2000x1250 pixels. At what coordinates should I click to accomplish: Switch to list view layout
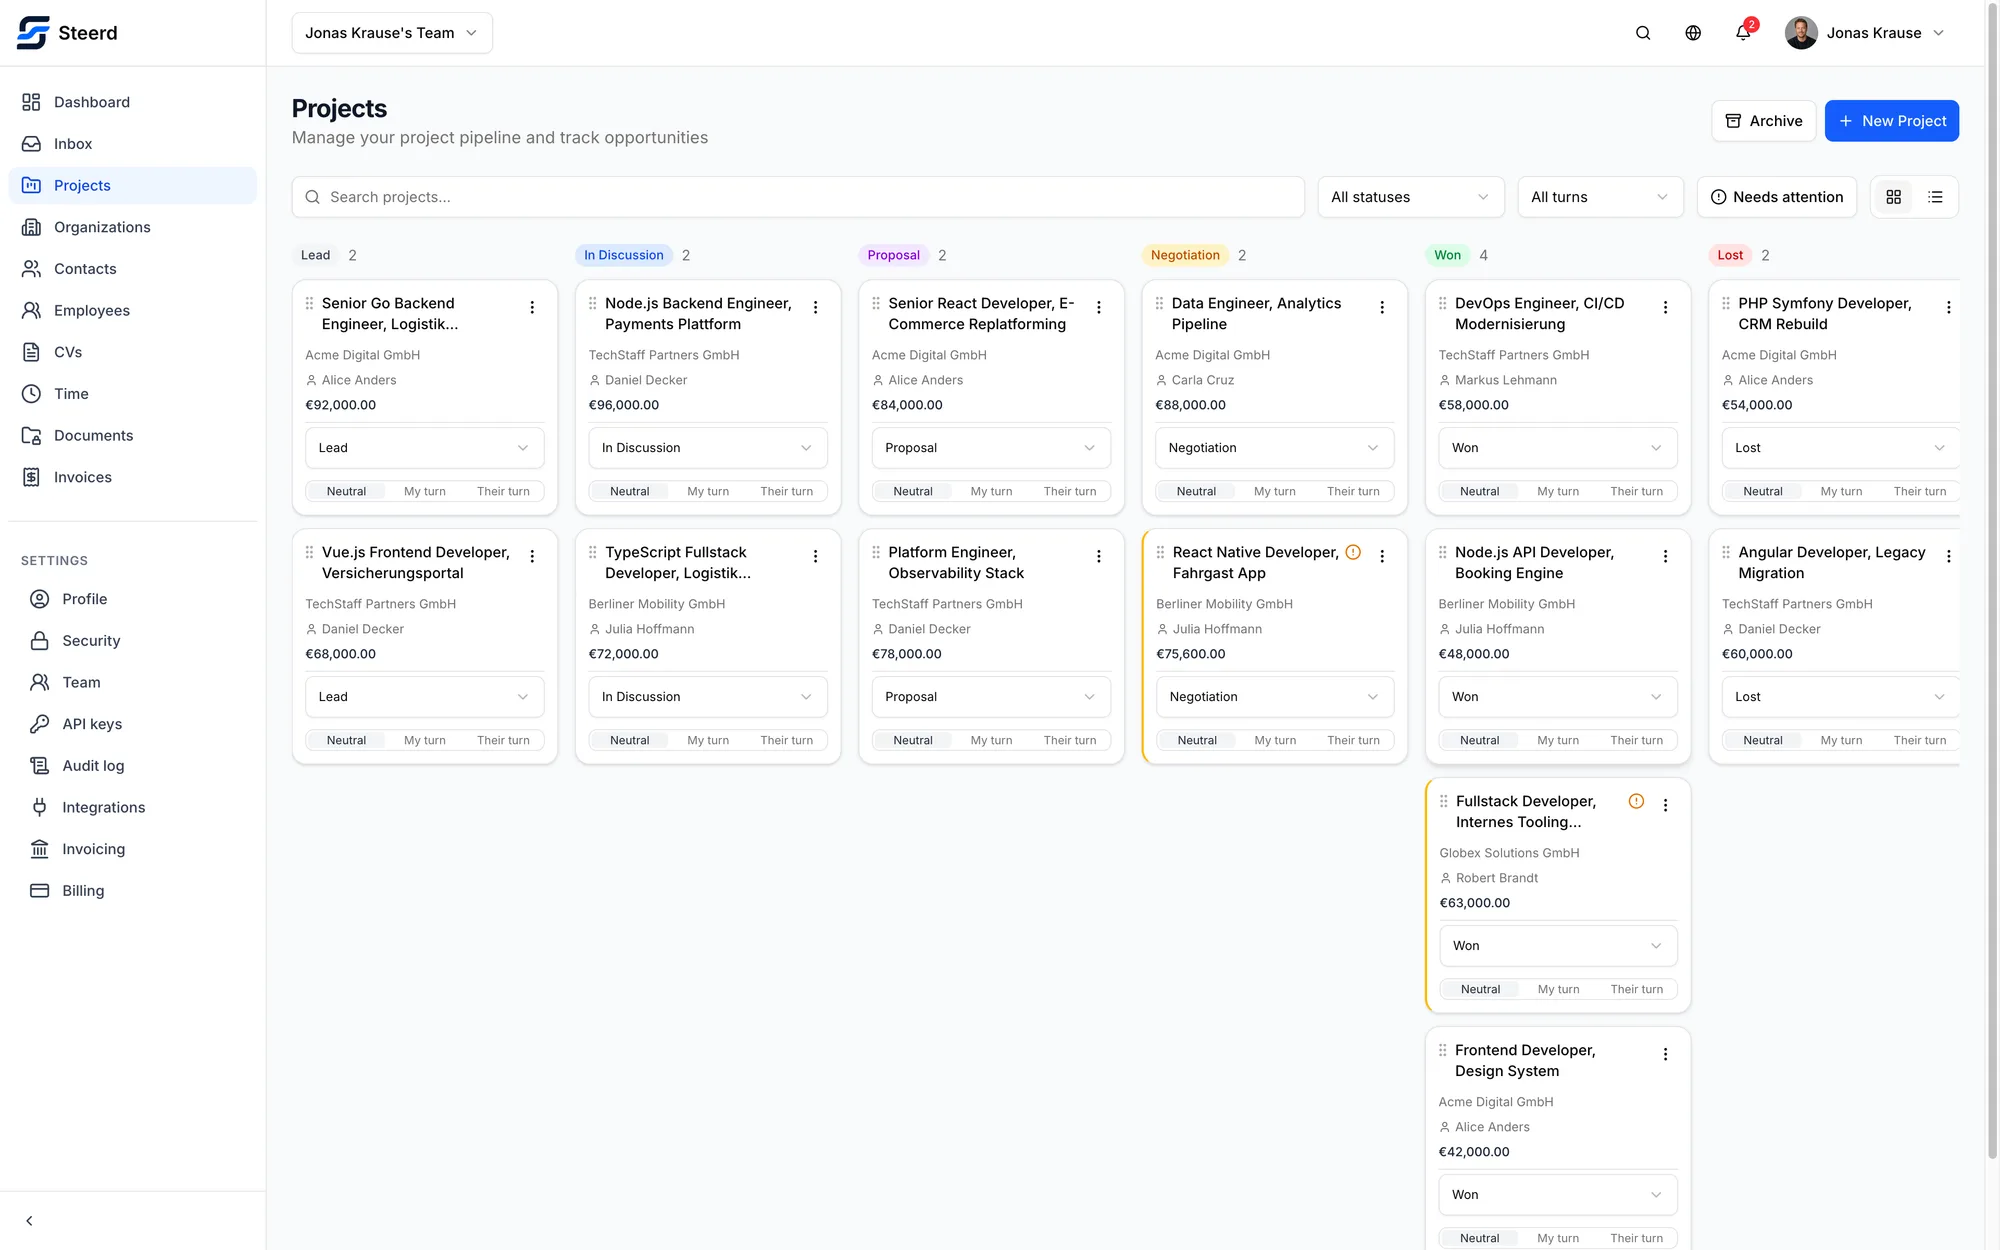tap(1935, 197)
